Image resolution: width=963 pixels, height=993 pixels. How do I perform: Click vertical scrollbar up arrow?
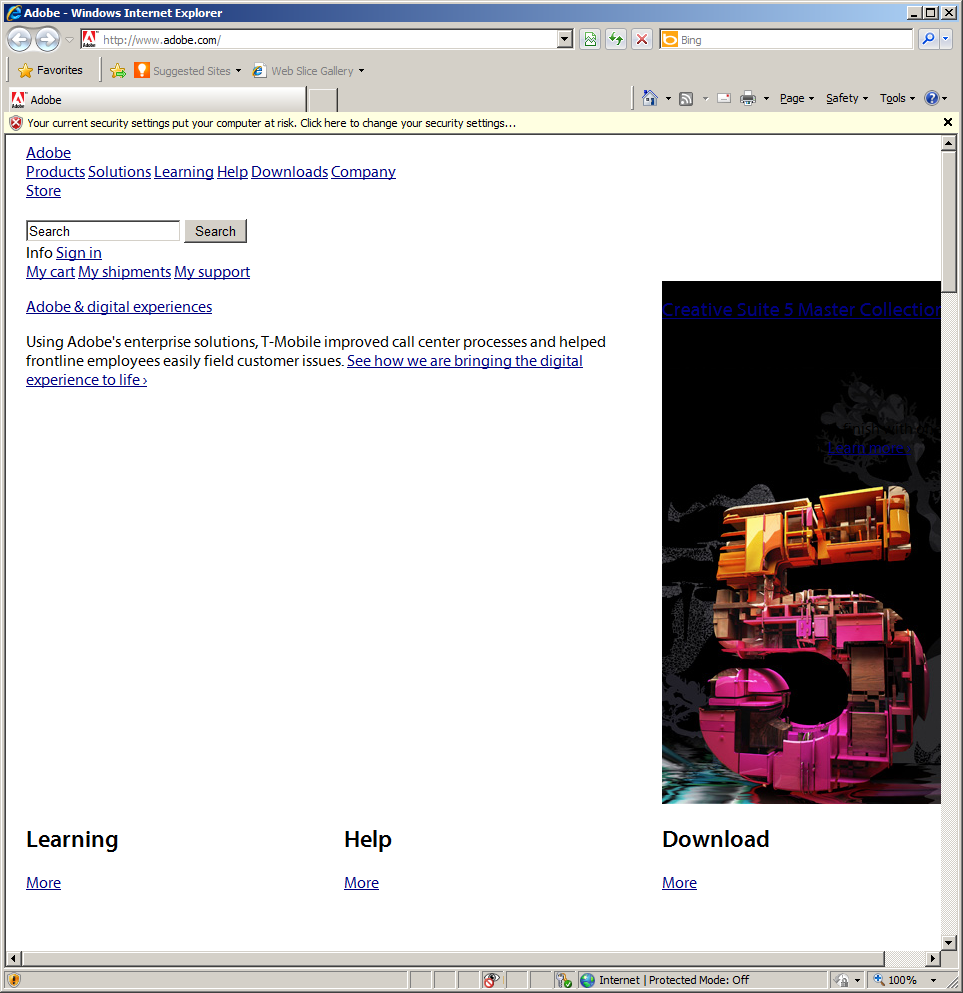tap(948, 143)
